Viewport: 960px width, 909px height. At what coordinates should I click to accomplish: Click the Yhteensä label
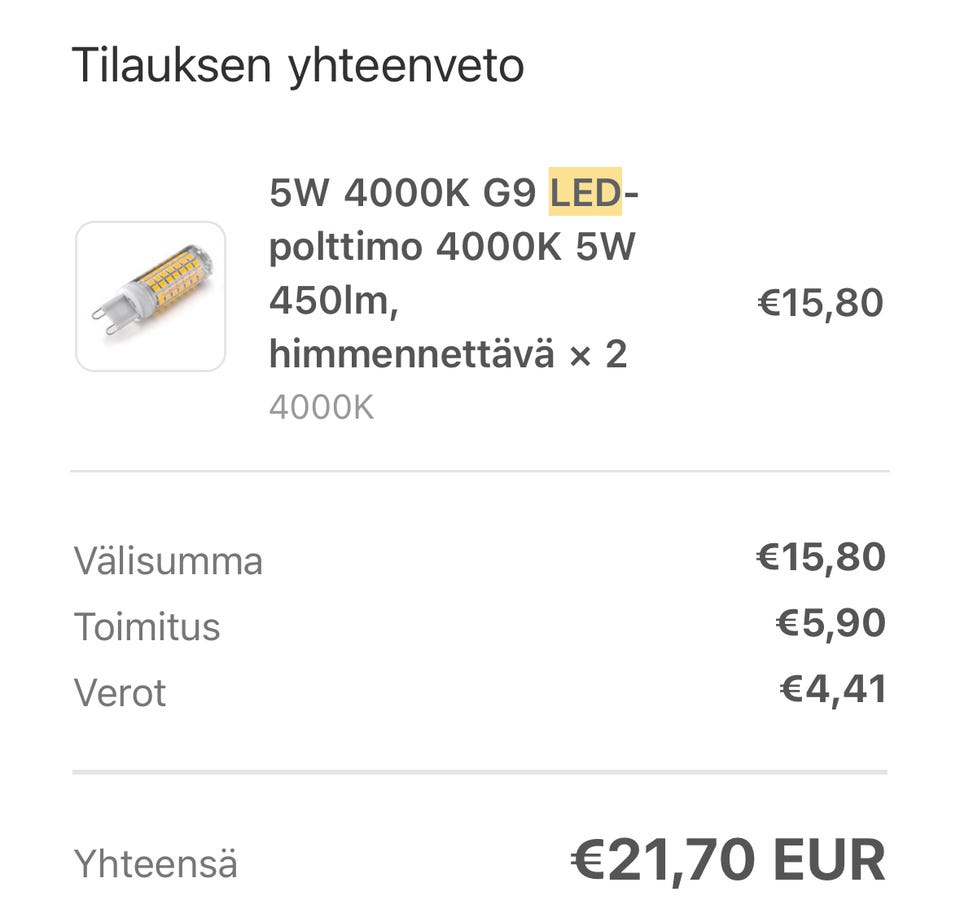point(155,864)
